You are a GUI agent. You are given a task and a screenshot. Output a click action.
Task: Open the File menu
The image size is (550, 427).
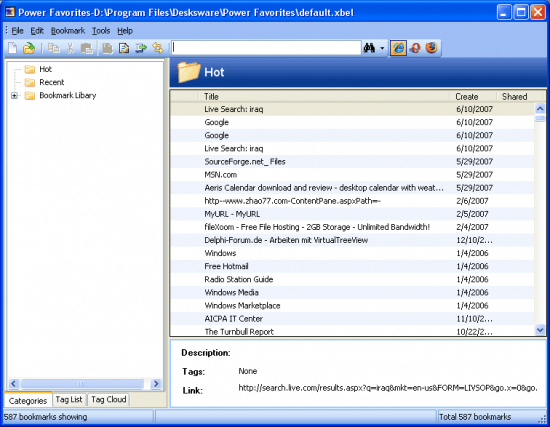17,31
